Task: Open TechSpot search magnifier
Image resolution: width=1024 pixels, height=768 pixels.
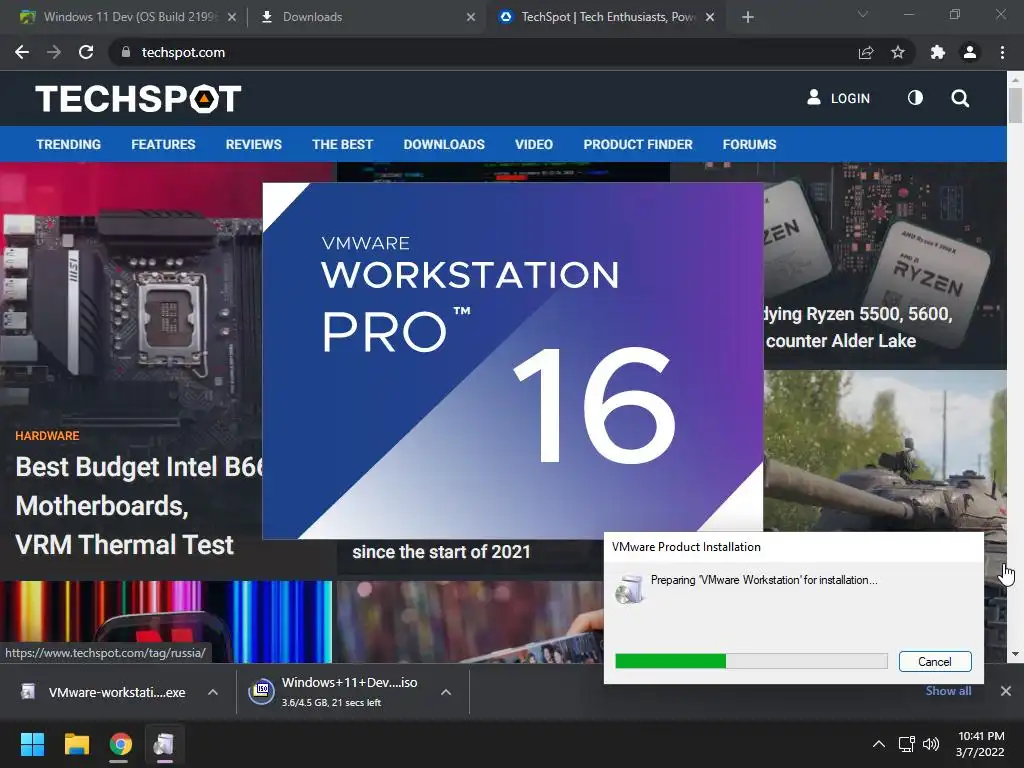Action: point(960,99)
